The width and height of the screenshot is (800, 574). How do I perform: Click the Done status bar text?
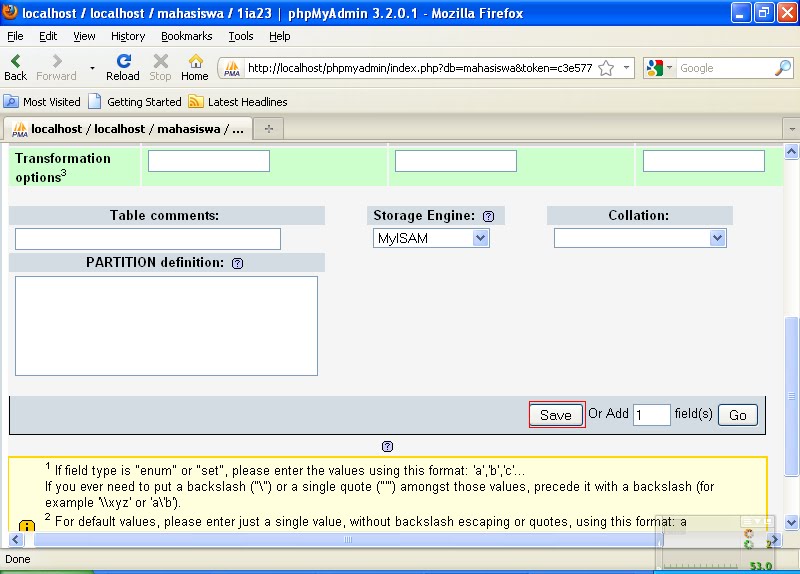coord(18,559)
